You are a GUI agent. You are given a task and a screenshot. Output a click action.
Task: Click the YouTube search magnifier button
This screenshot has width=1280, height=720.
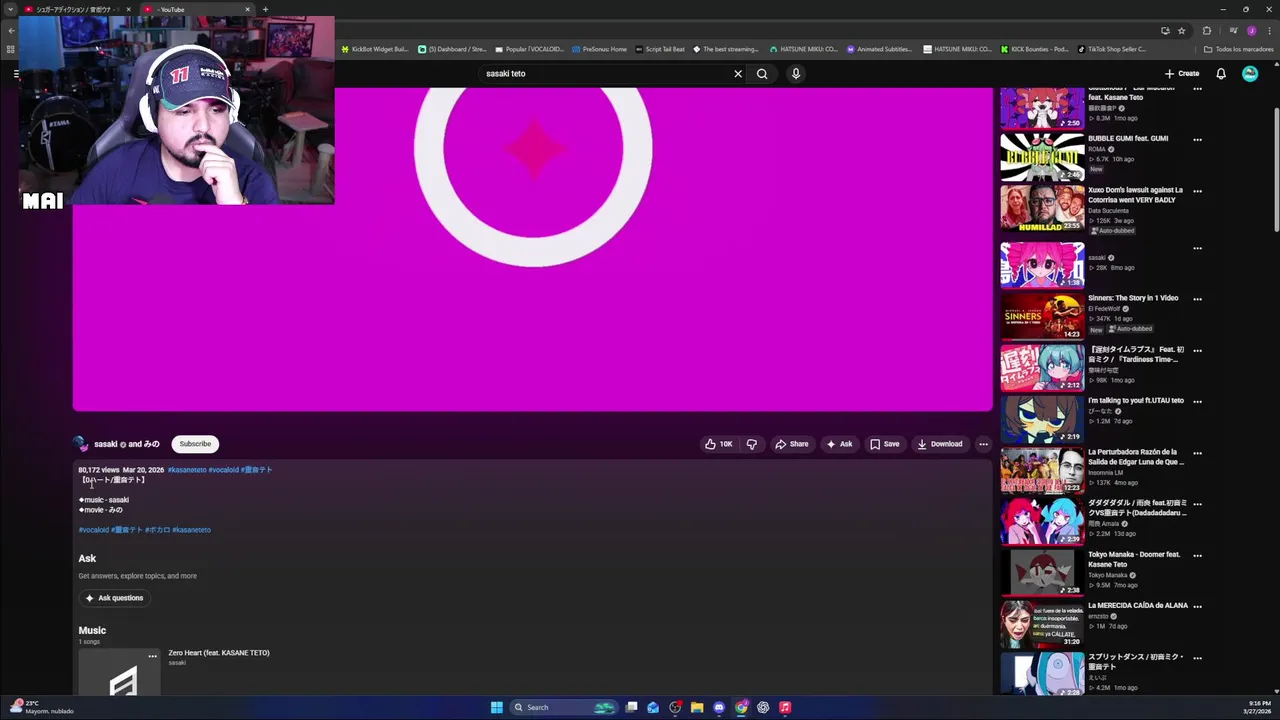(x=762, y=73)
